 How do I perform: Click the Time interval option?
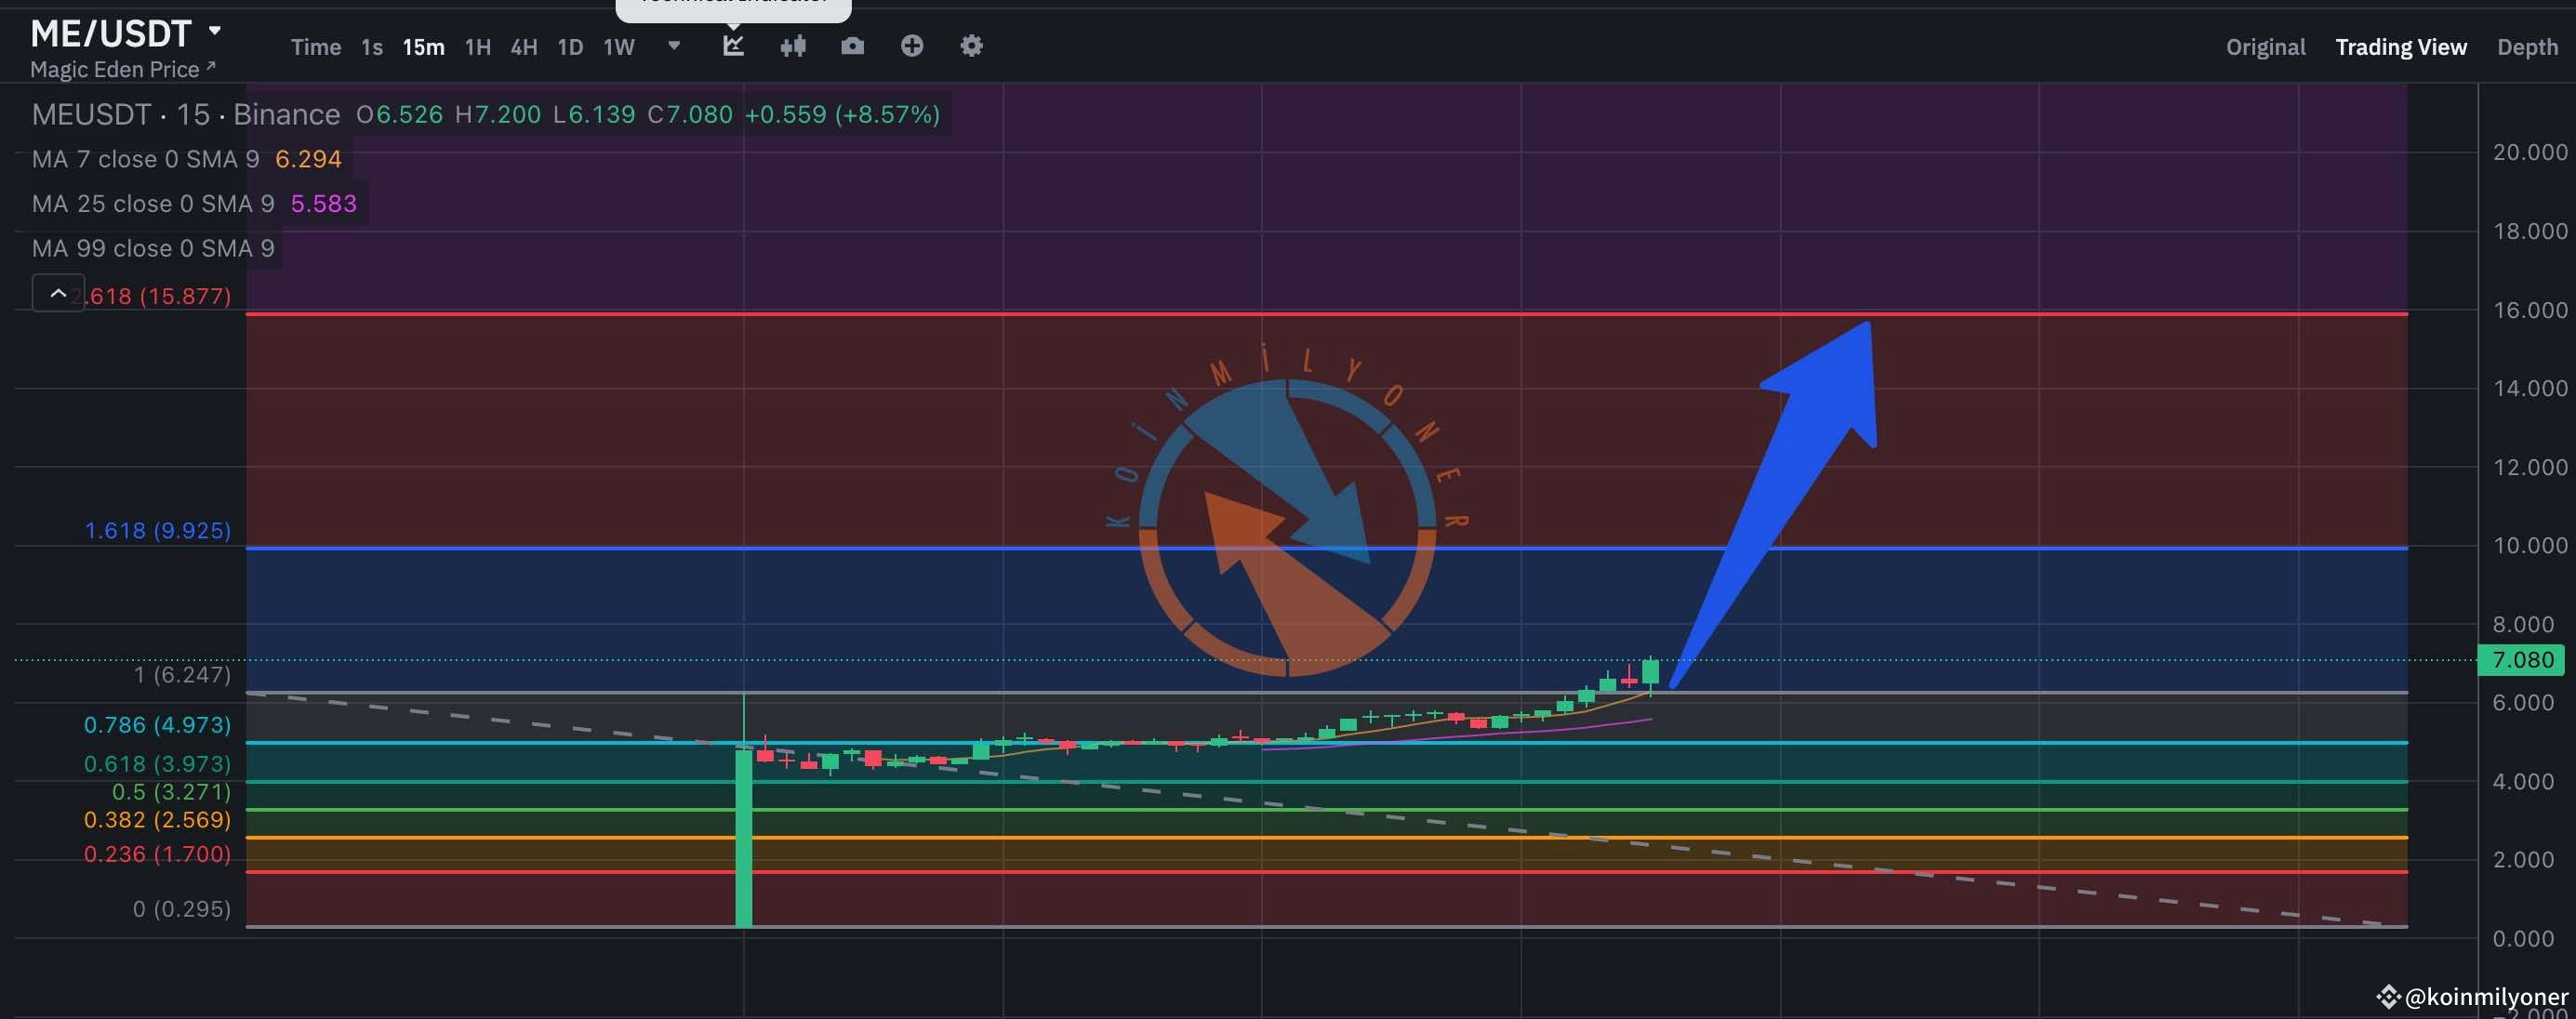tap(315, 46)
